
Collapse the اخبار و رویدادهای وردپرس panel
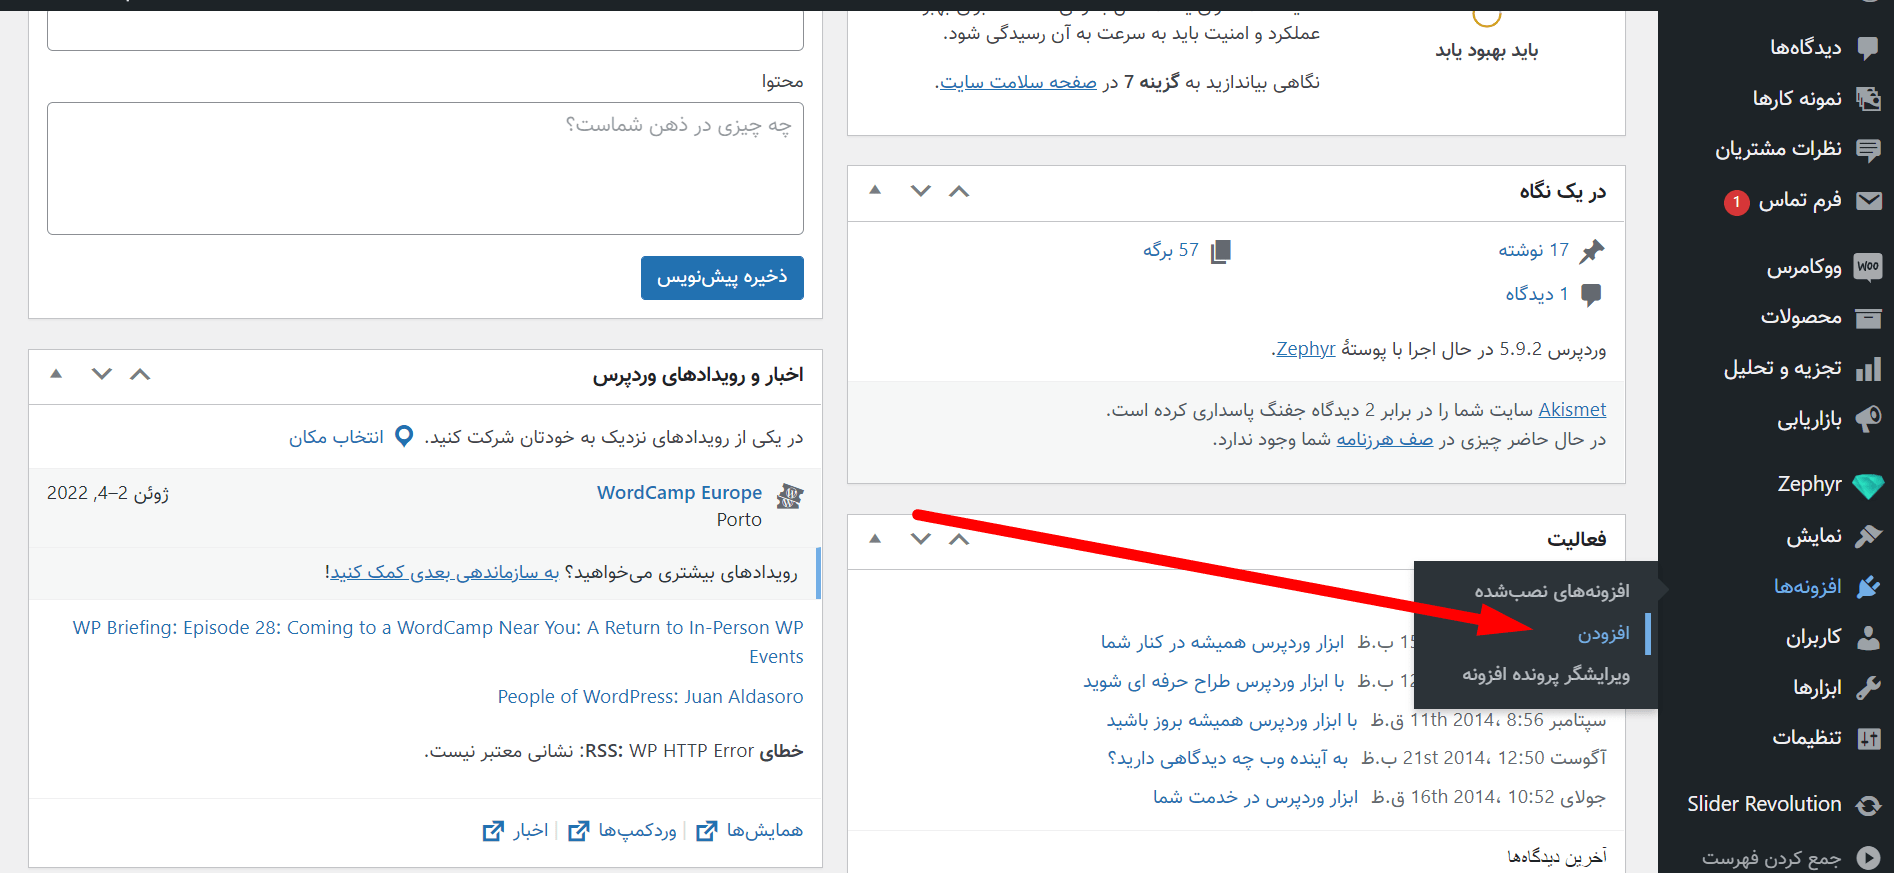56,373
